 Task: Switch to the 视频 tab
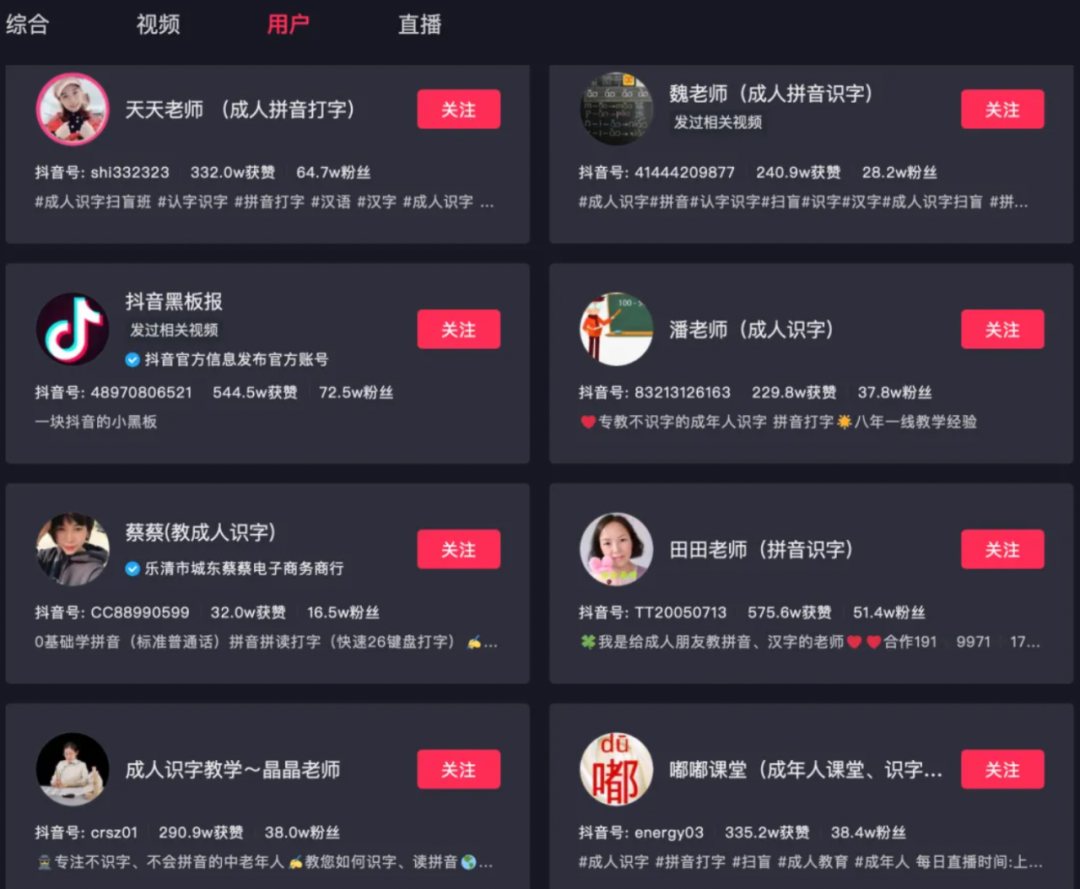[x=158, y=24]
